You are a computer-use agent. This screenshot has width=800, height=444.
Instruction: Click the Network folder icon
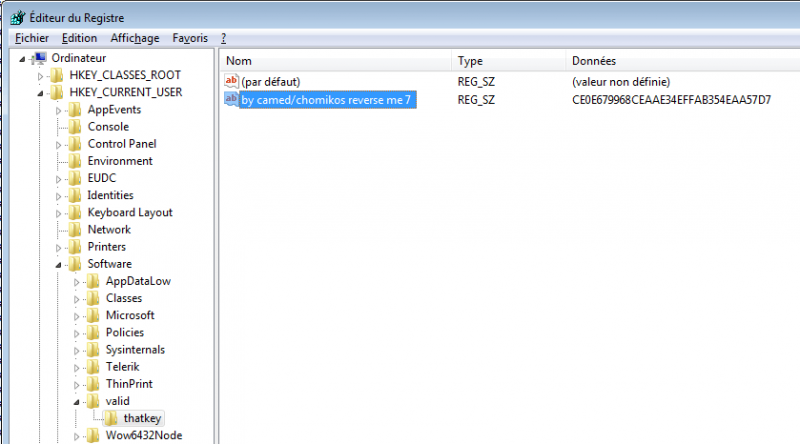pyautogui.click(x=75, y=230)
